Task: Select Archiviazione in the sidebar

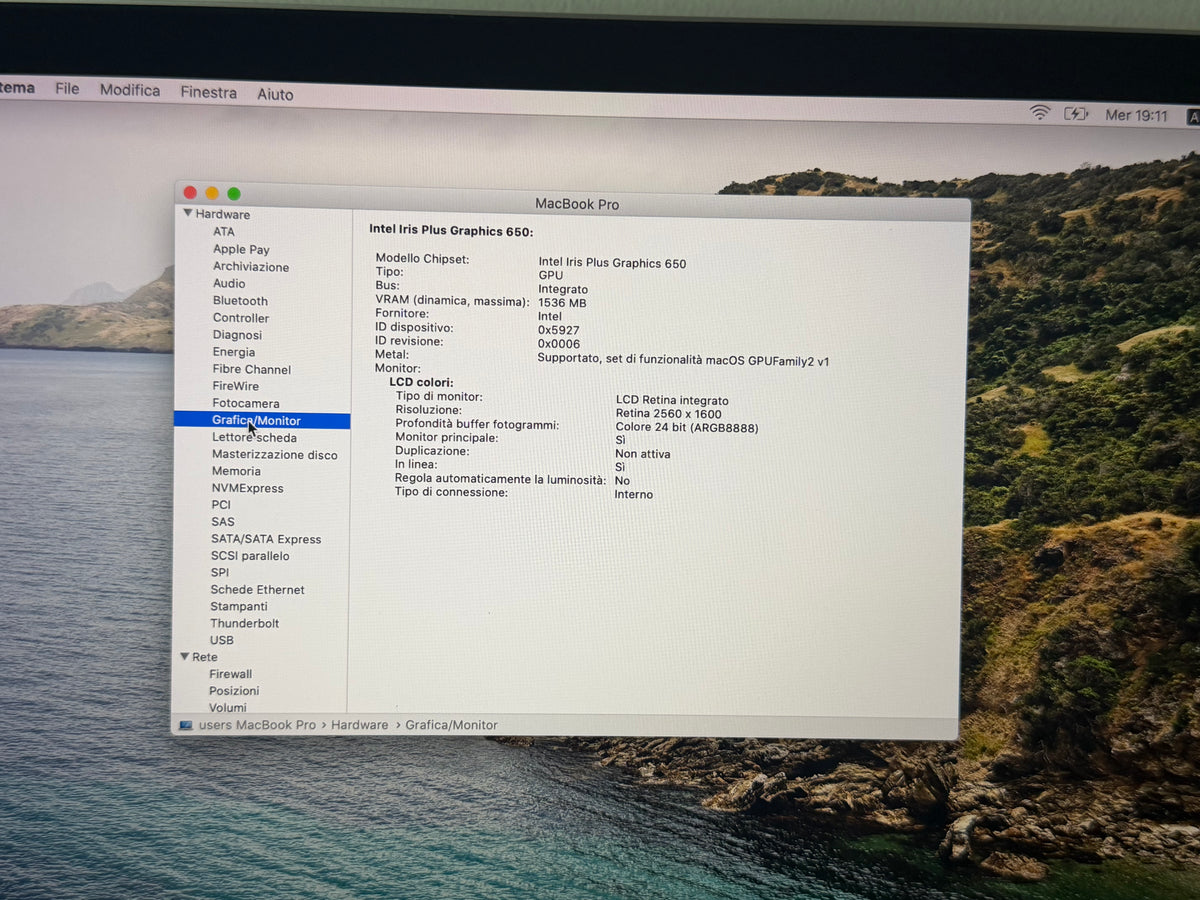Action: click(x=251, y=267)
